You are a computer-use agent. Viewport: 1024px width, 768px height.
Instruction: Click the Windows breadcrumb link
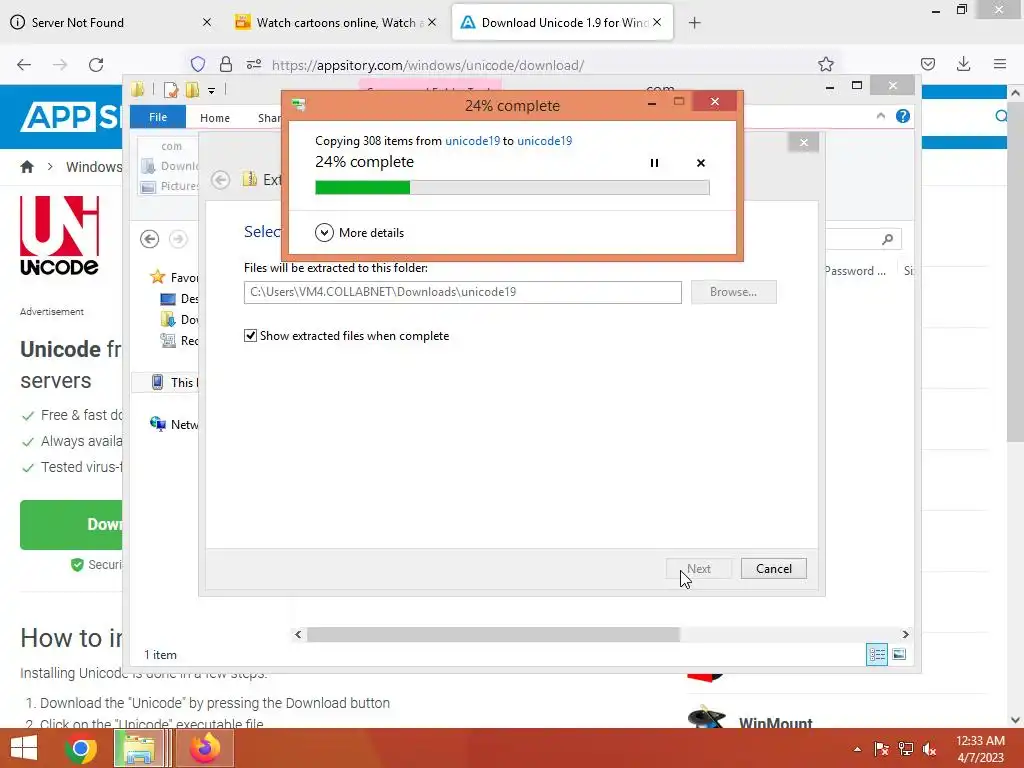(x=94, y=167)
